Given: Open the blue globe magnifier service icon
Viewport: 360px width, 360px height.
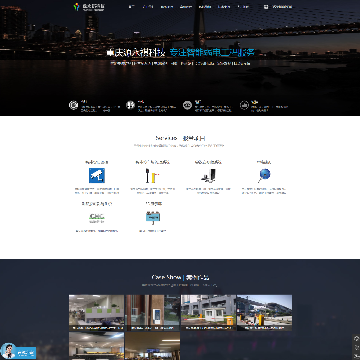Looking at the screenshot, I should (x=264, y=175).
